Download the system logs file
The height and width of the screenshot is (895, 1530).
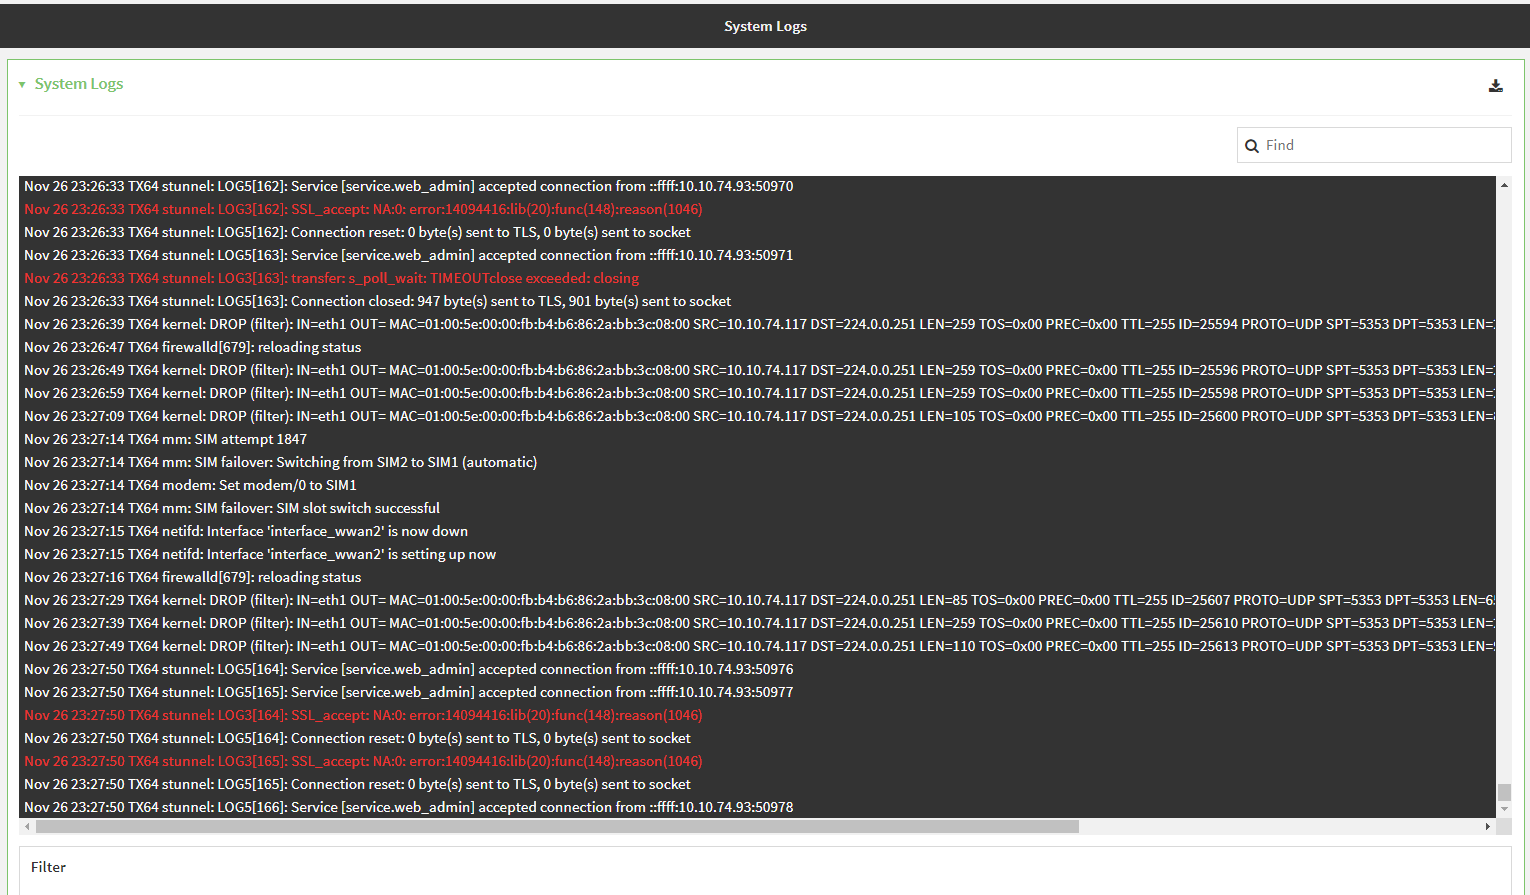point(1495,86)
